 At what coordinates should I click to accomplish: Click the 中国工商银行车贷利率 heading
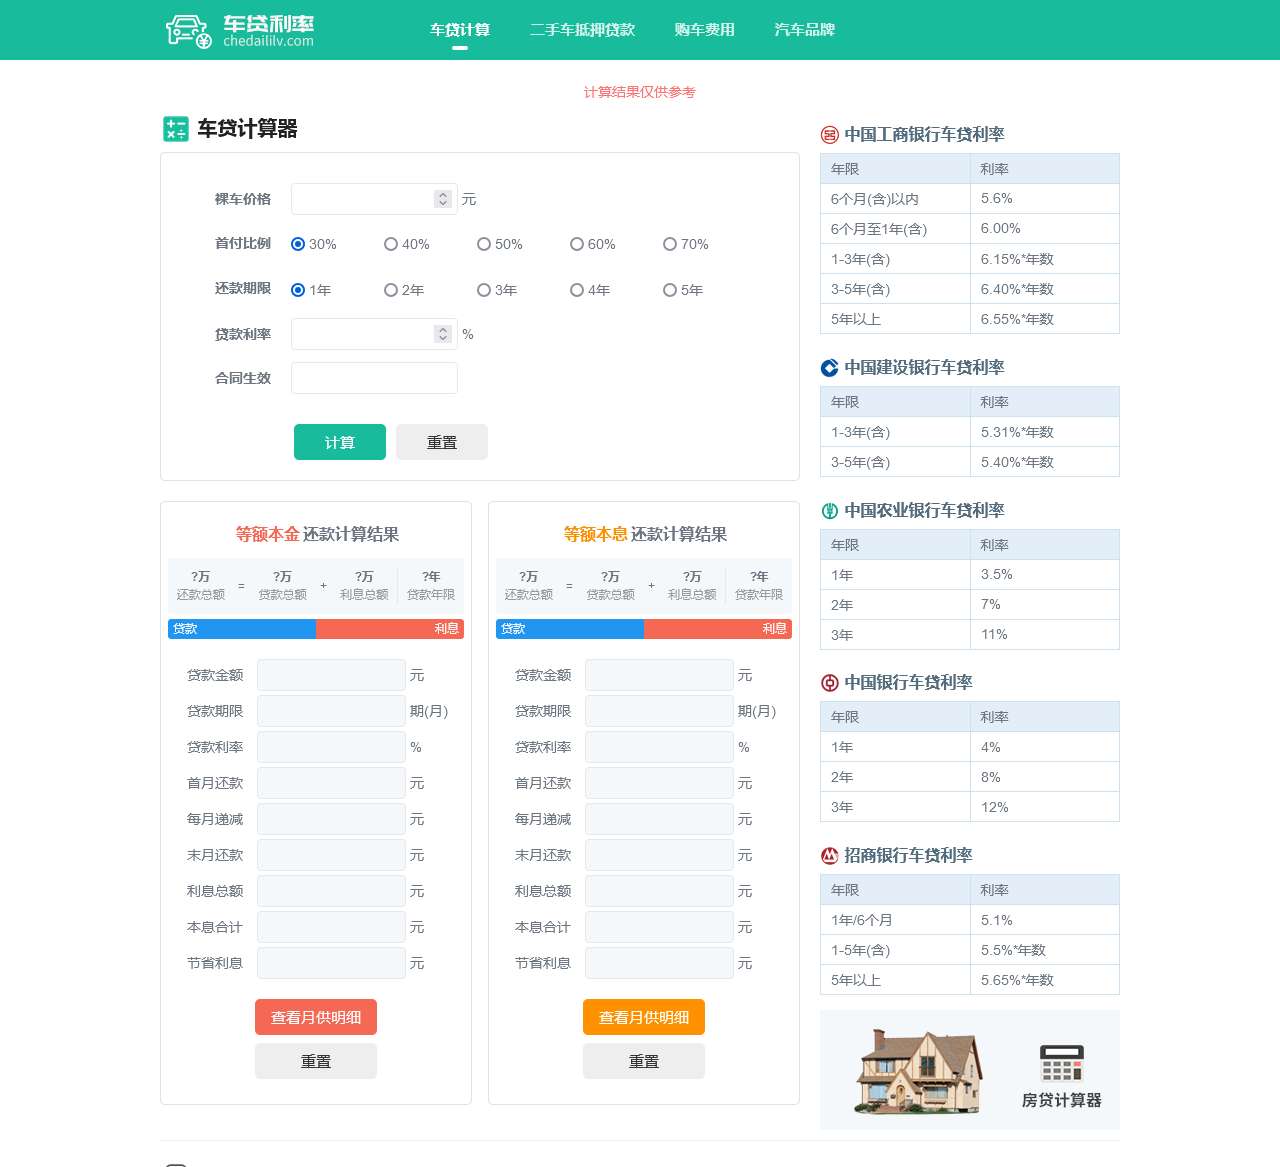(924, 135)
